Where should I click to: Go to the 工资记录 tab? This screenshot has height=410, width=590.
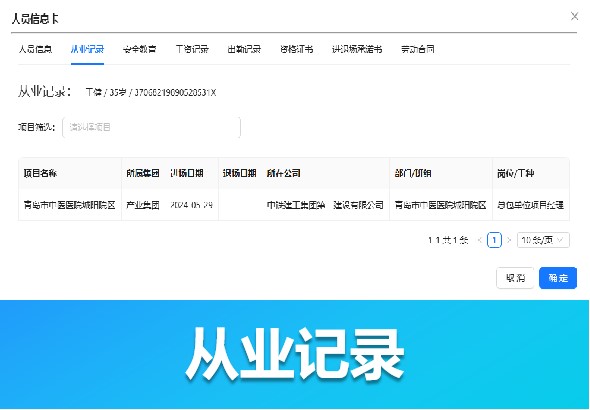click(x=192, y=49)
